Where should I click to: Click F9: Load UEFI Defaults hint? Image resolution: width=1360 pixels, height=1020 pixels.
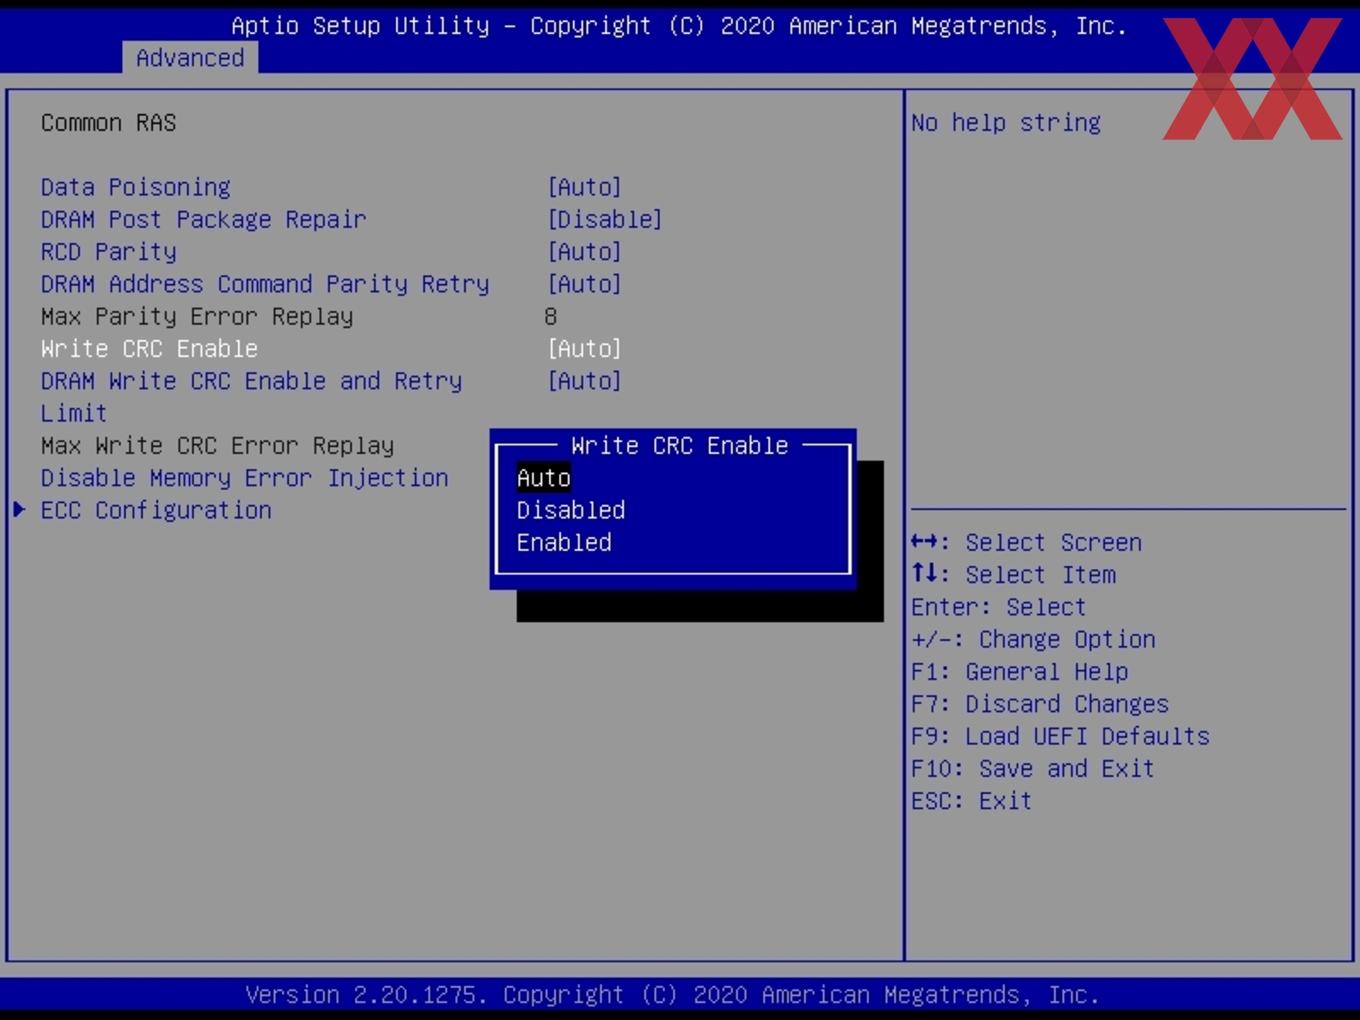click(x=1060, y=736)
